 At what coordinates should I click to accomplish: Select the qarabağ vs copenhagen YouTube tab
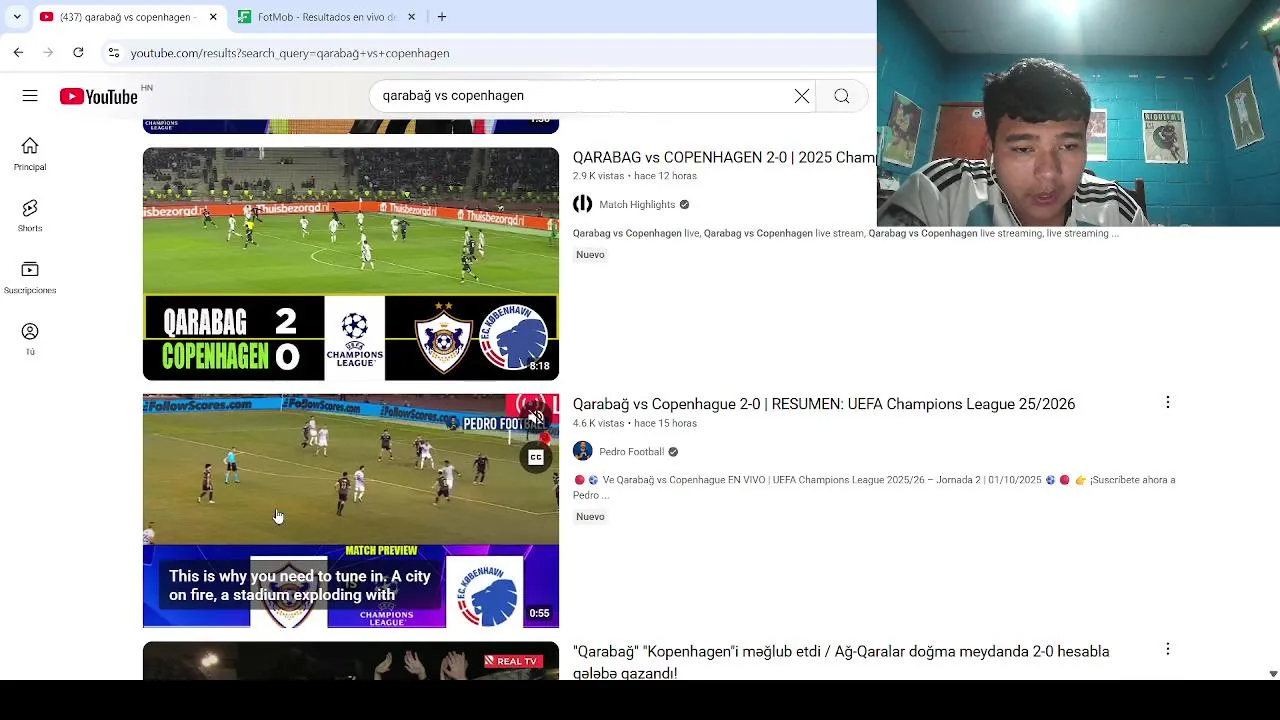129,17
